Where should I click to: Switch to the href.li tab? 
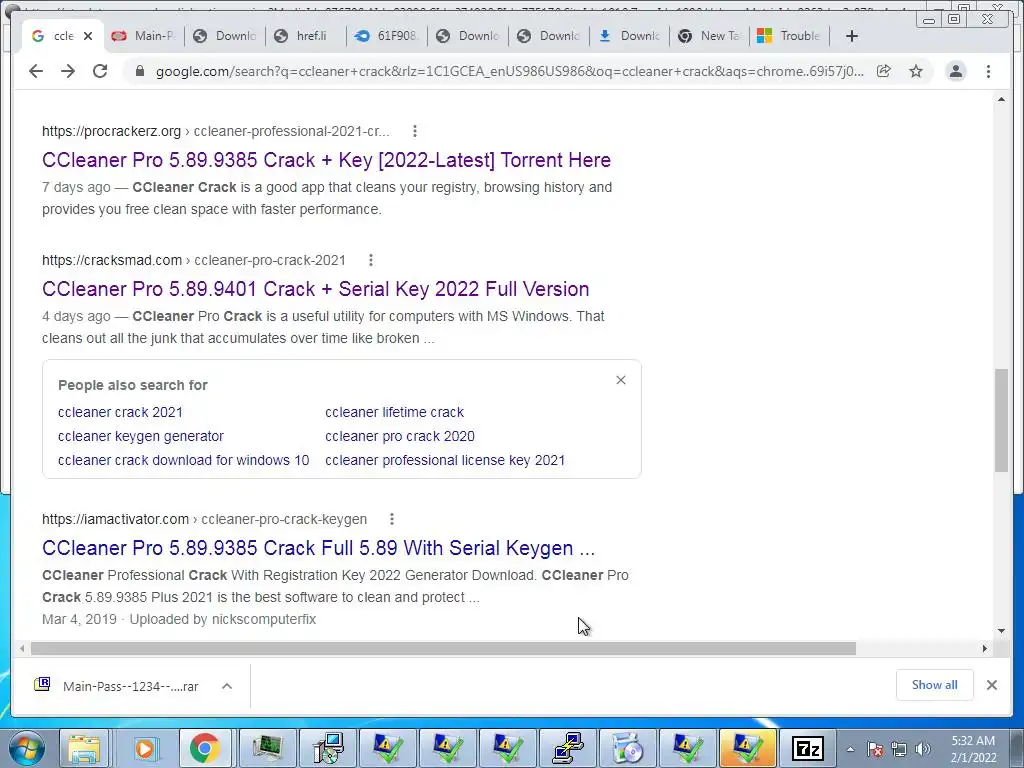pos(306,36)
